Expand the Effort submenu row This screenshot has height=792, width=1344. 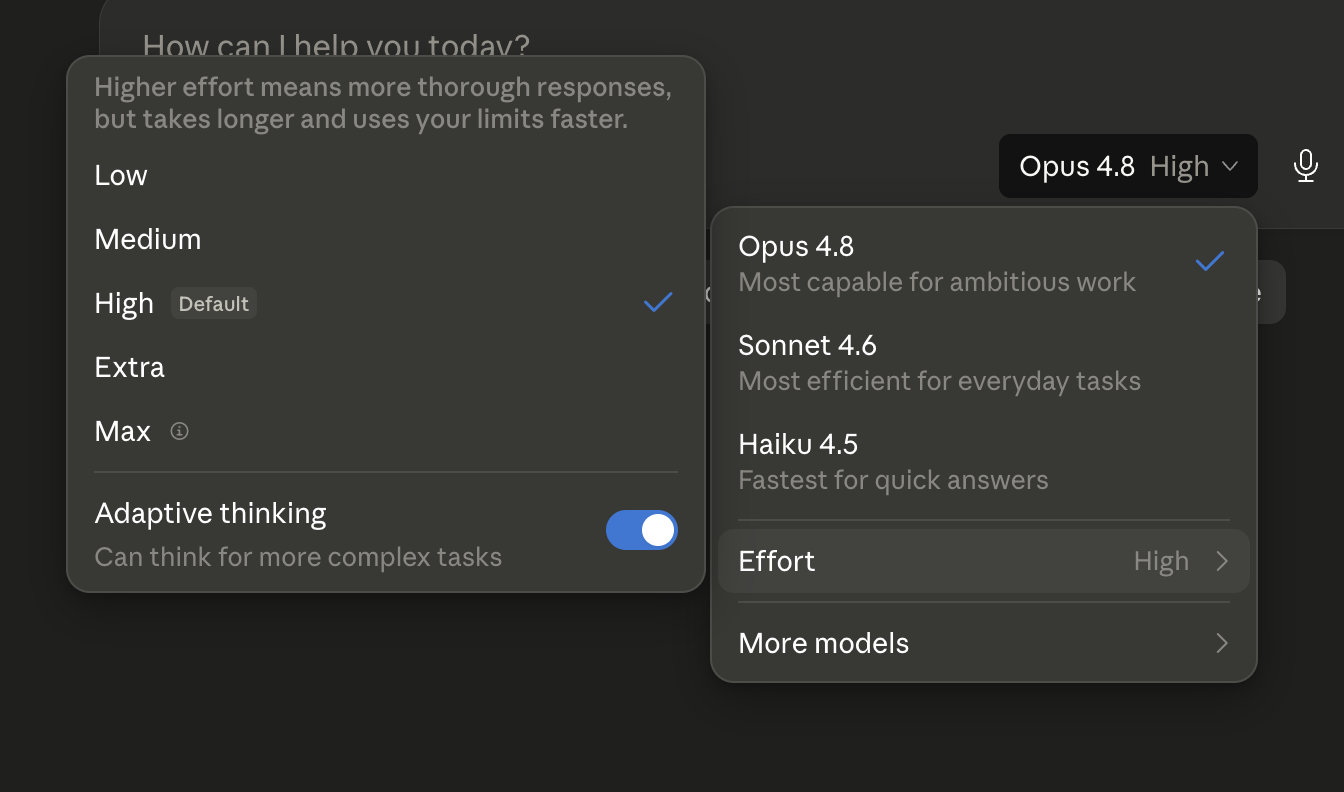(984, 561)
